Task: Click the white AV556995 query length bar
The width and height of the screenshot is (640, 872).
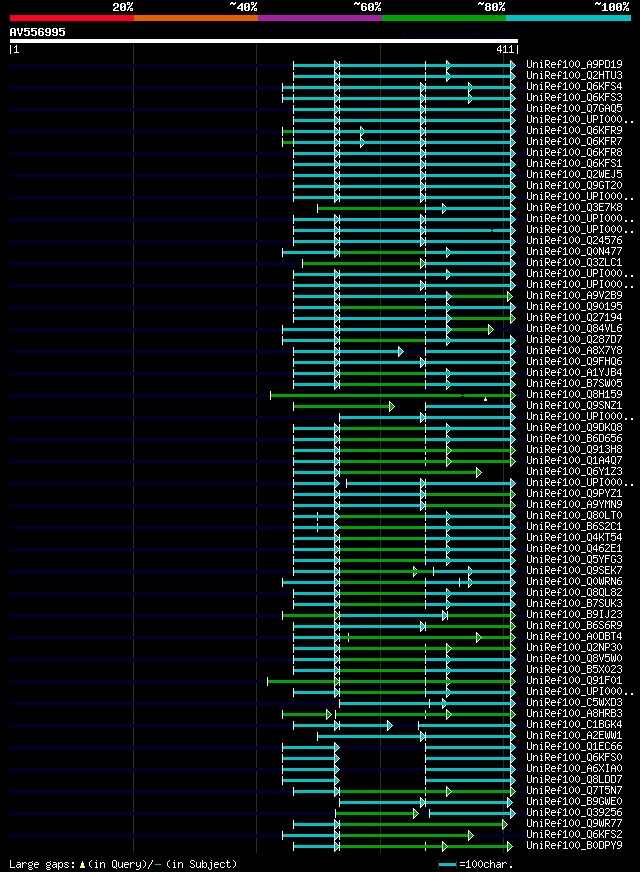Action: [264, 41]
